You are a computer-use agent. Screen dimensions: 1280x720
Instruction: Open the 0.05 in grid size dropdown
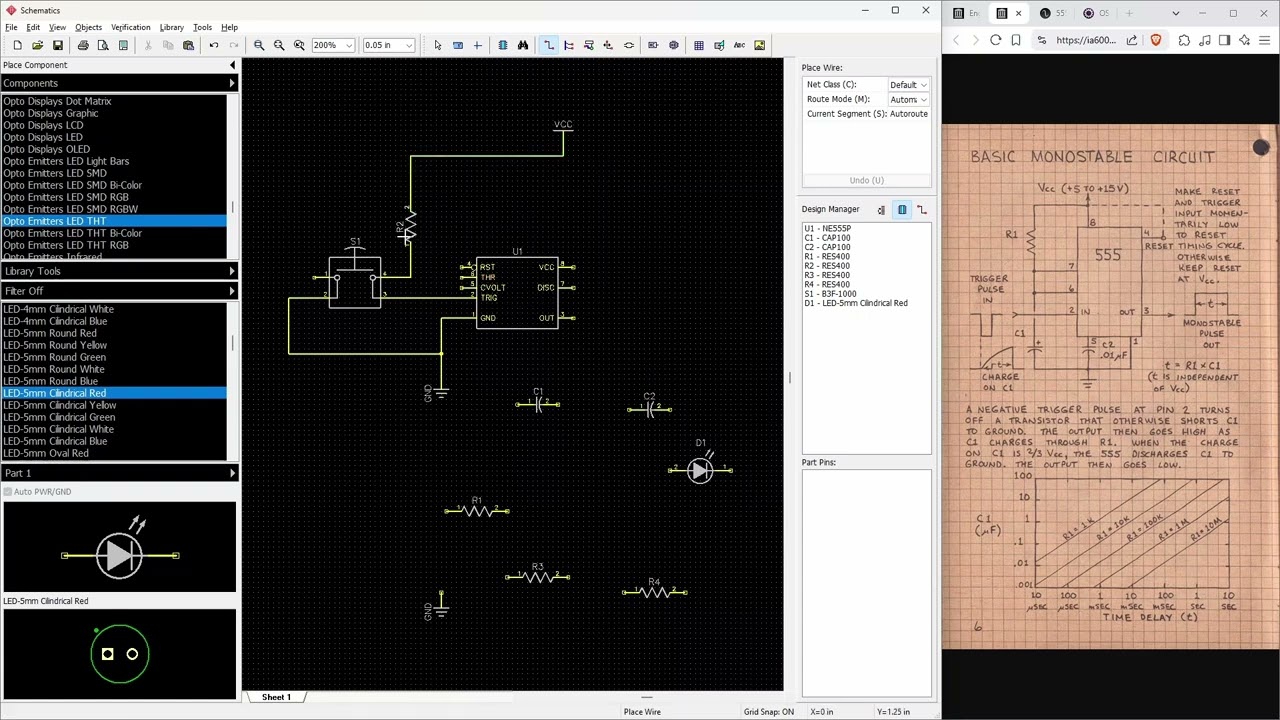click(408, 45)
